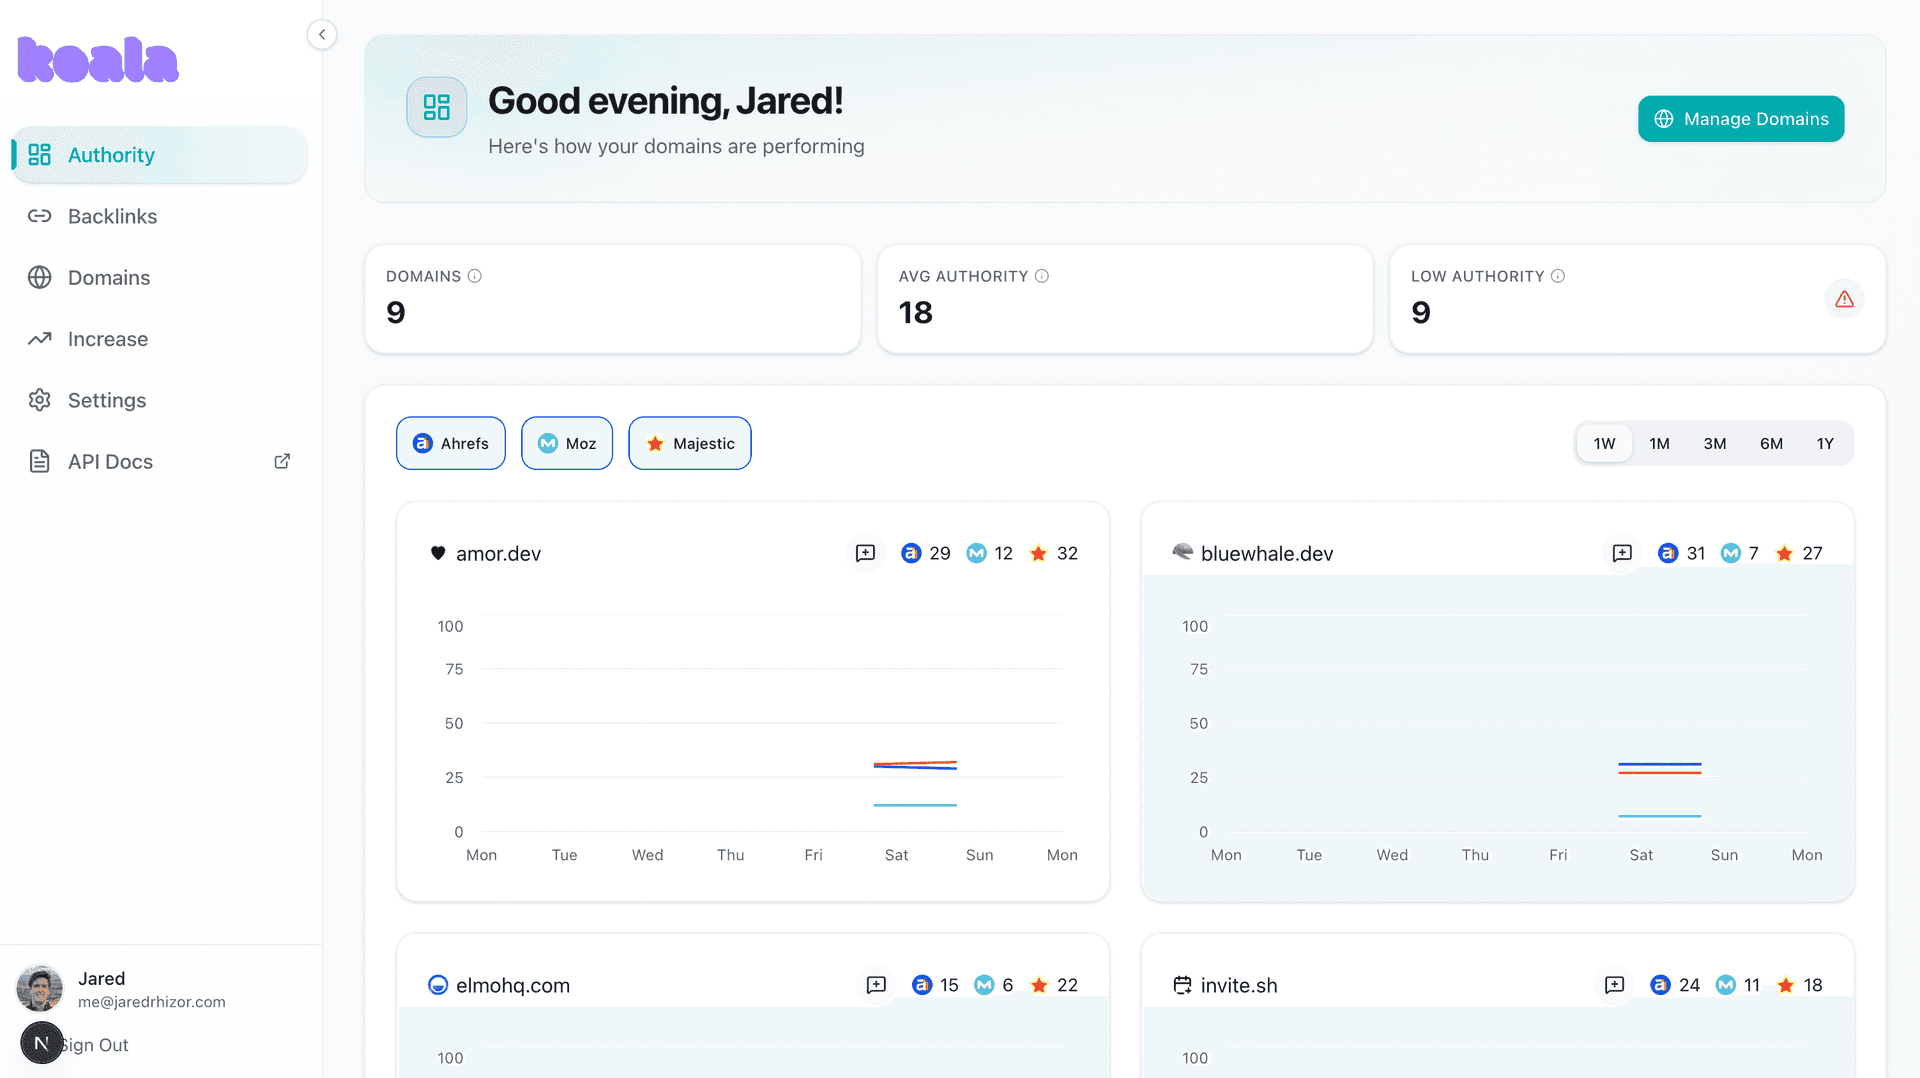This screenshot has width=1920, height=1078.
Task: Click the Manage Domains button
Action: 1741,119
